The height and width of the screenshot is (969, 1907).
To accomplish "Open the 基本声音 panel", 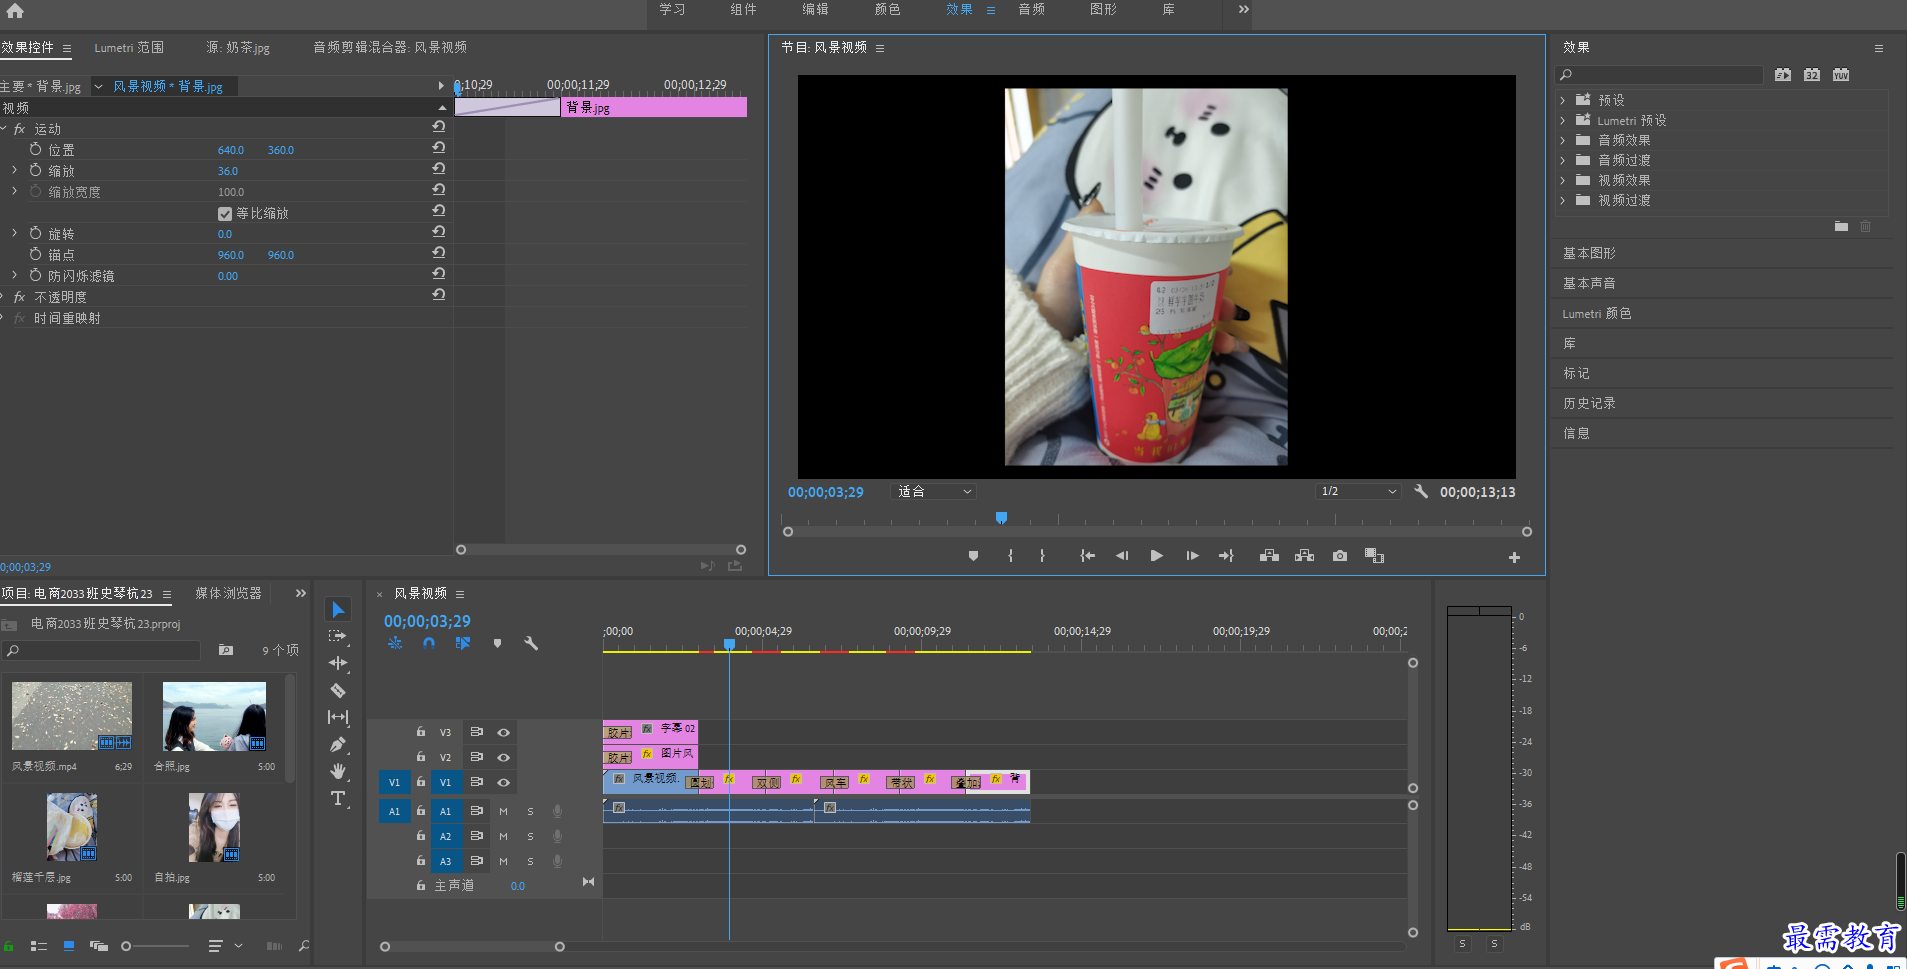I will pyautogui.click(x=1589, y=283).
